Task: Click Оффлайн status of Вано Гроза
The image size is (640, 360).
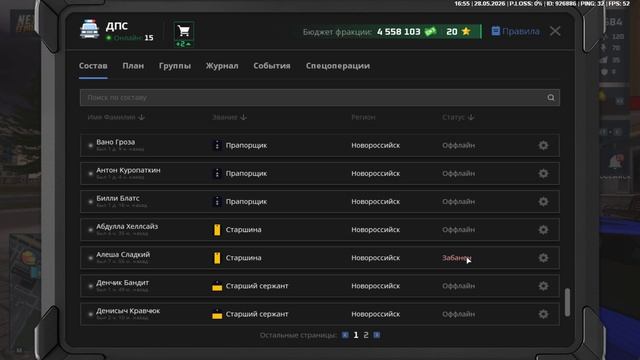Action: tap(458, 145)
